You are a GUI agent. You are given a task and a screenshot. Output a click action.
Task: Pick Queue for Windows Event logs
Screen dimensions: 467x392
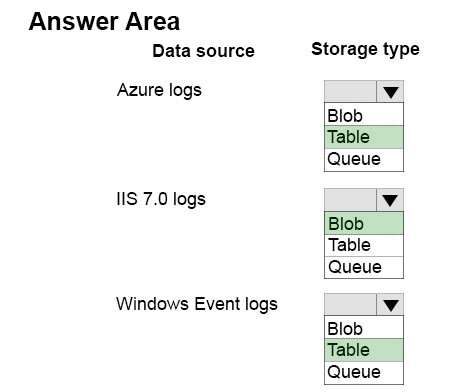(364, 372)
